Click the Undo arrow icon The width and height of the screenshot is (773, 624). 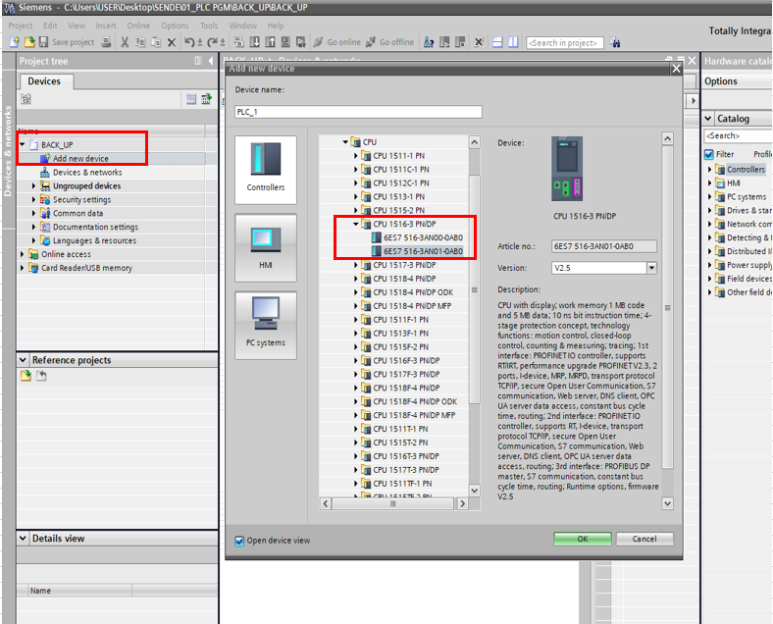[189, 42]
